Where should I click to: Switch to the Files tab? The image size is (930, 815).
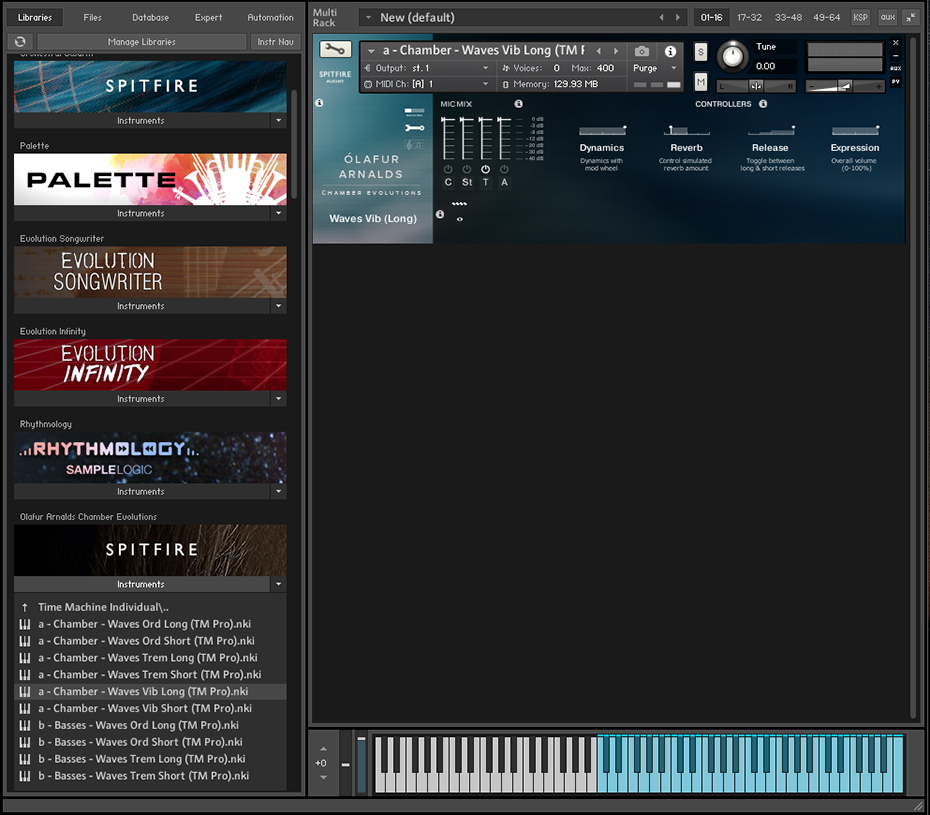pyautogui.click(x=93, y=18)
